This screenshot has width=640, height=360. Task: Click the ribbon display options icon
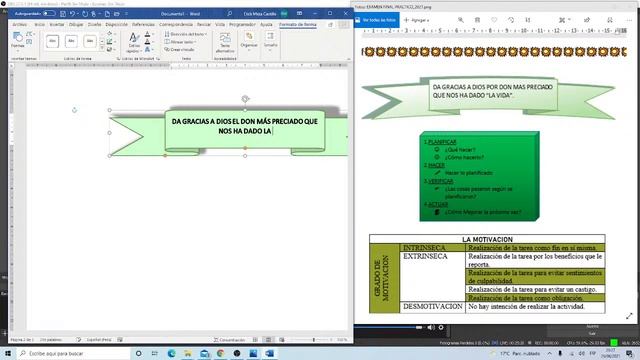300,13
